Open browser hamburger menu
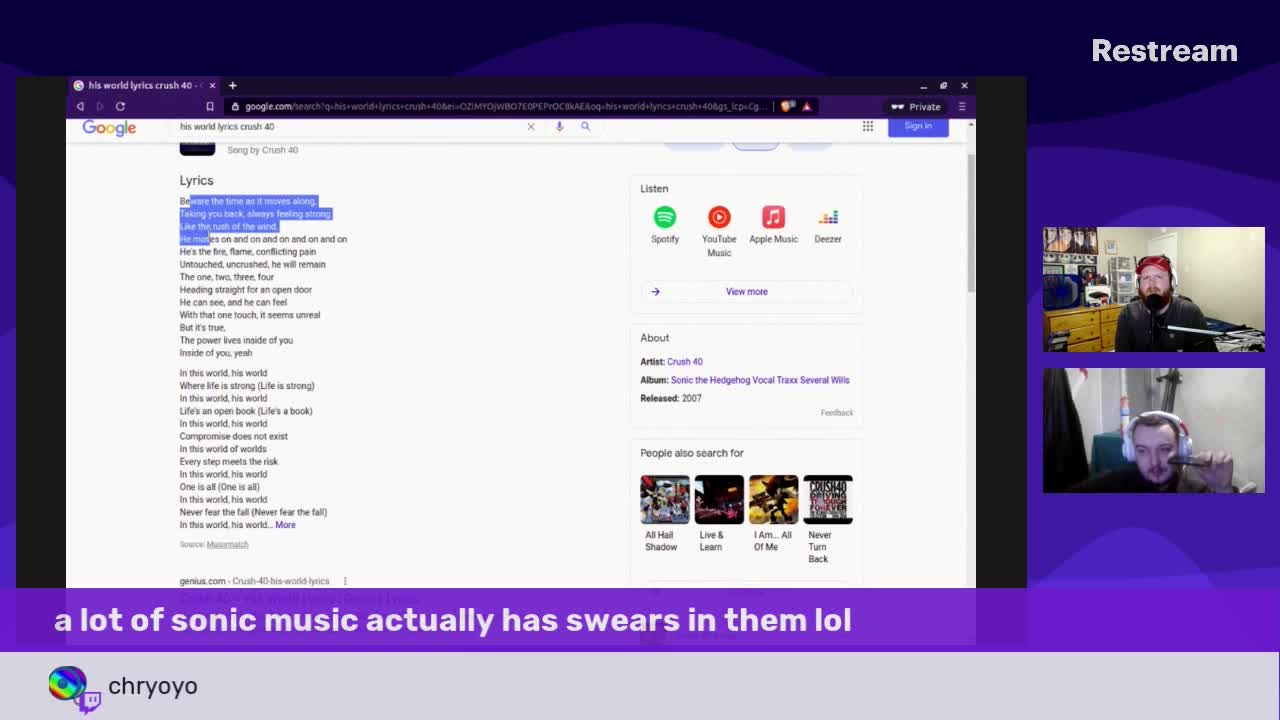The height and width of the screenshot is (720, 1280). coord(962,106)
